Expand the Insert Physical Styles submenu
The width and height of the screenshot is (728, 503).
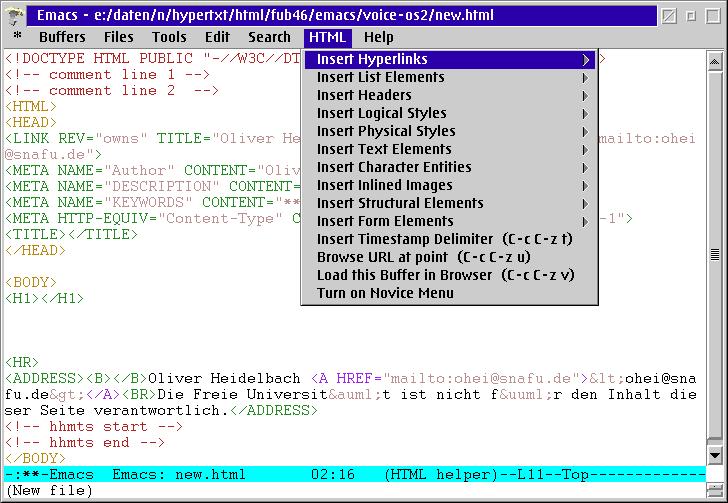449,131
